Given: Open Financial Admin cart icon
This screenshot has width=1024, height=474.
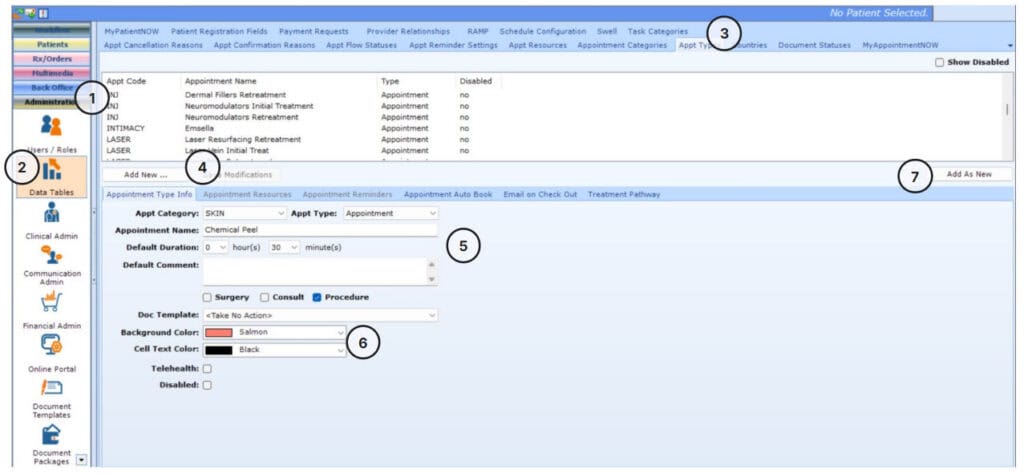Looking at the screenshot, I should point(51,302).
